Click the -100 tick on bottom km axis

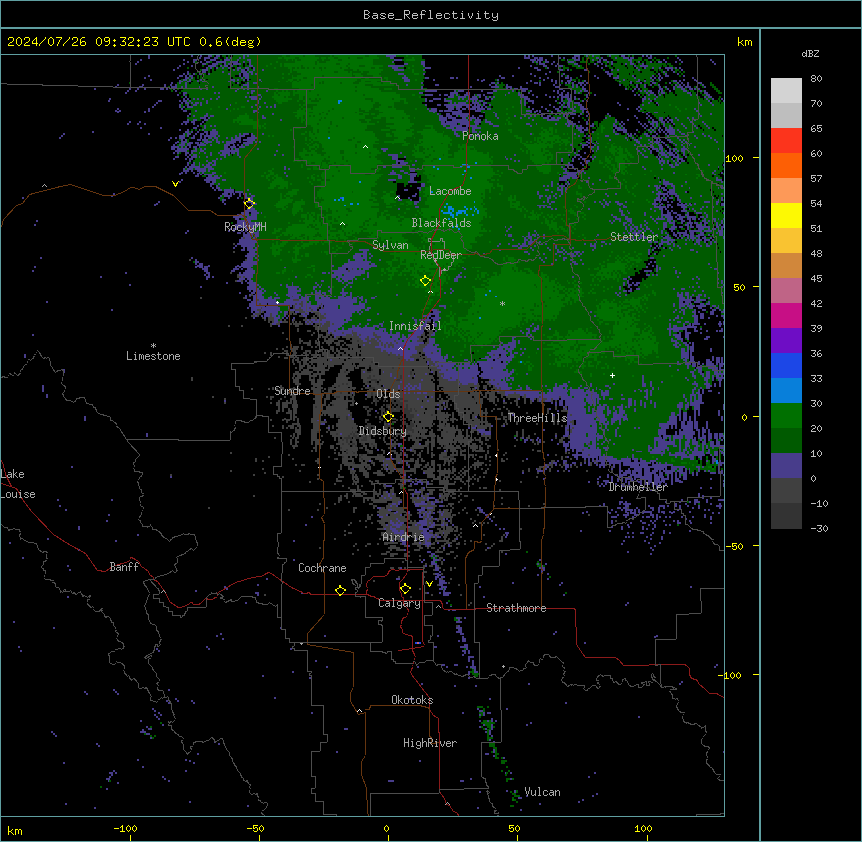click(x=125, y=828)
